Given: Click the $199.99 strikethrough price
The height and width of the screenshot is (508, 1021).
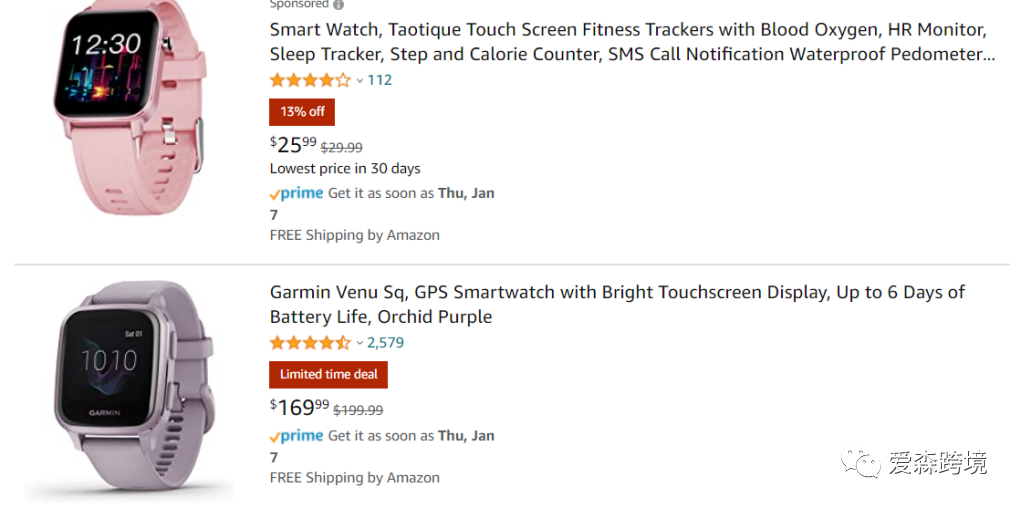Looking at the screenshot, I should pyautogui.click(x=358, y=410).
